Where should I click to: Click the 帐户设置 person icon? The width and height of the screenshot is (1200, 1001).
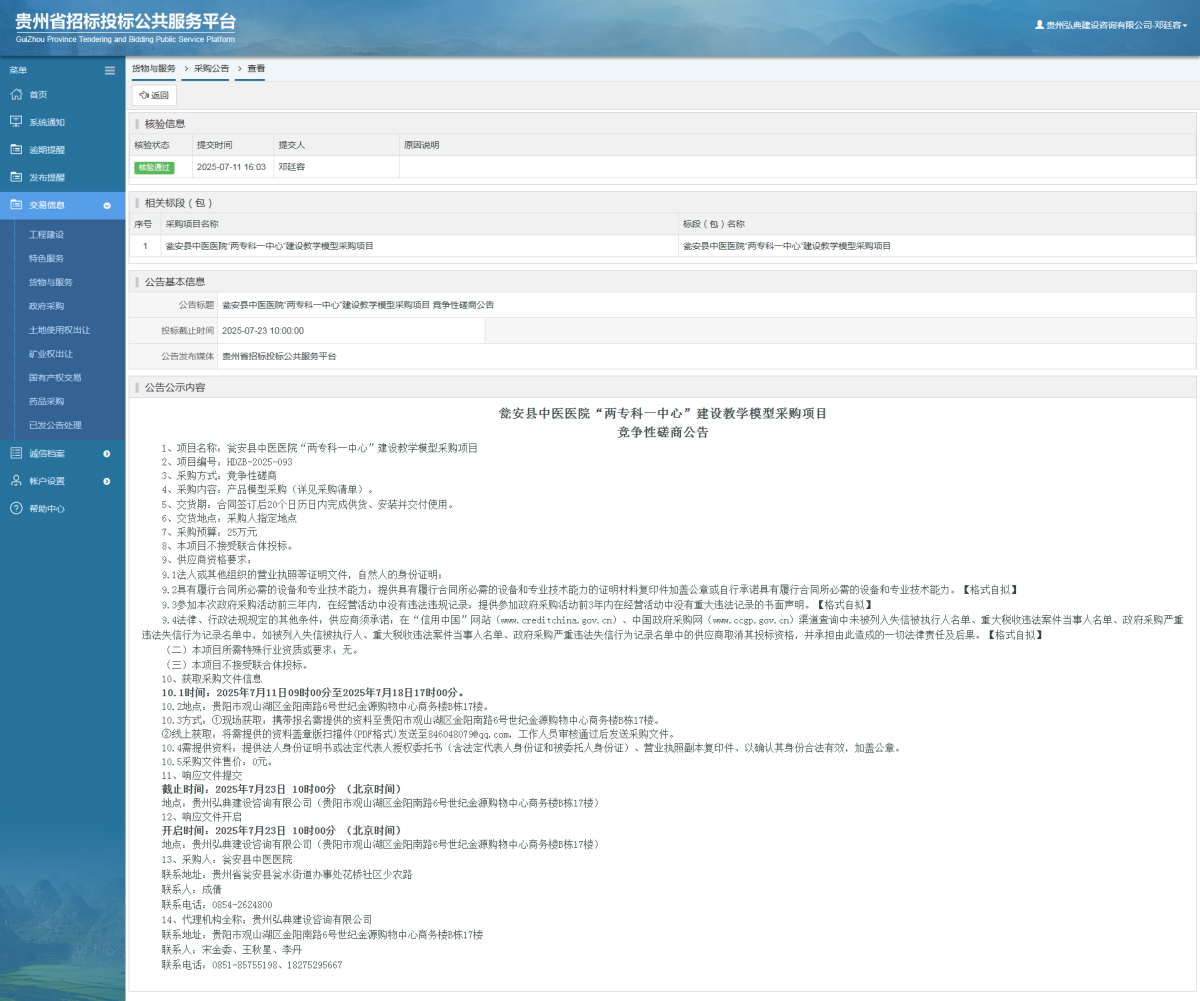(16, 481)
